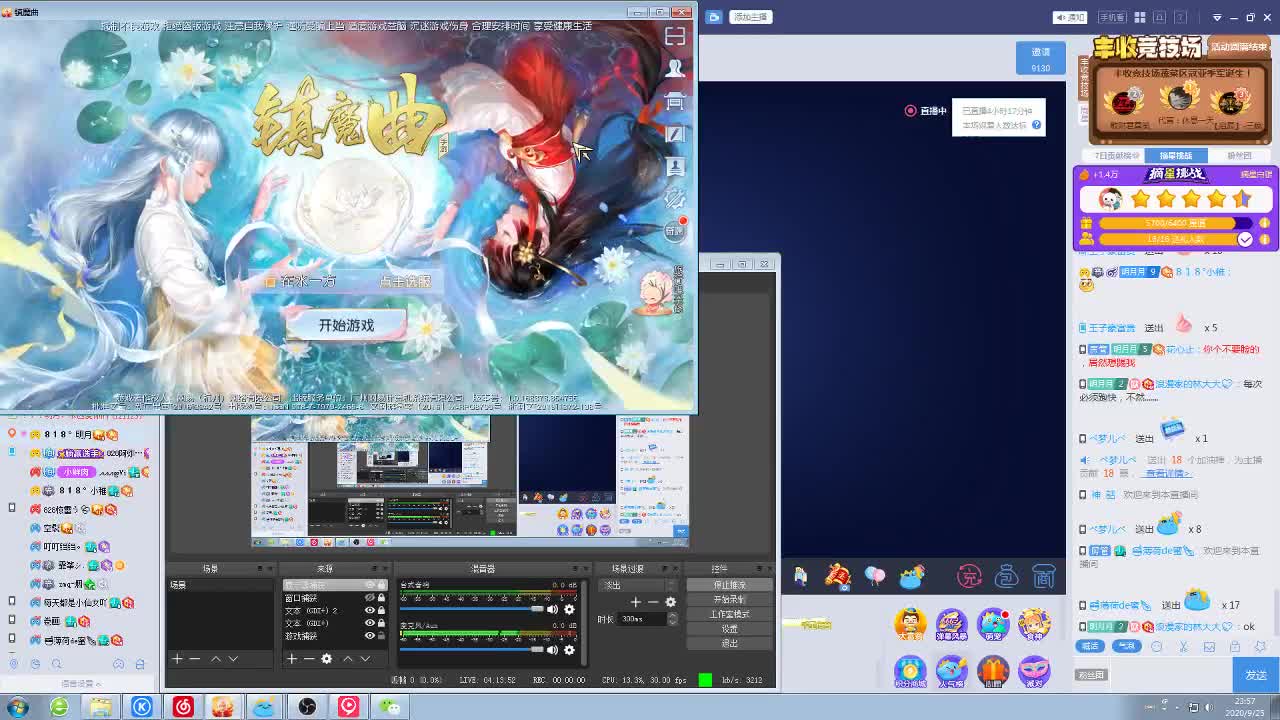Hide the 文本 (GDI+) source
This screenshot has width=1280, height=720.
pos(369,623)
